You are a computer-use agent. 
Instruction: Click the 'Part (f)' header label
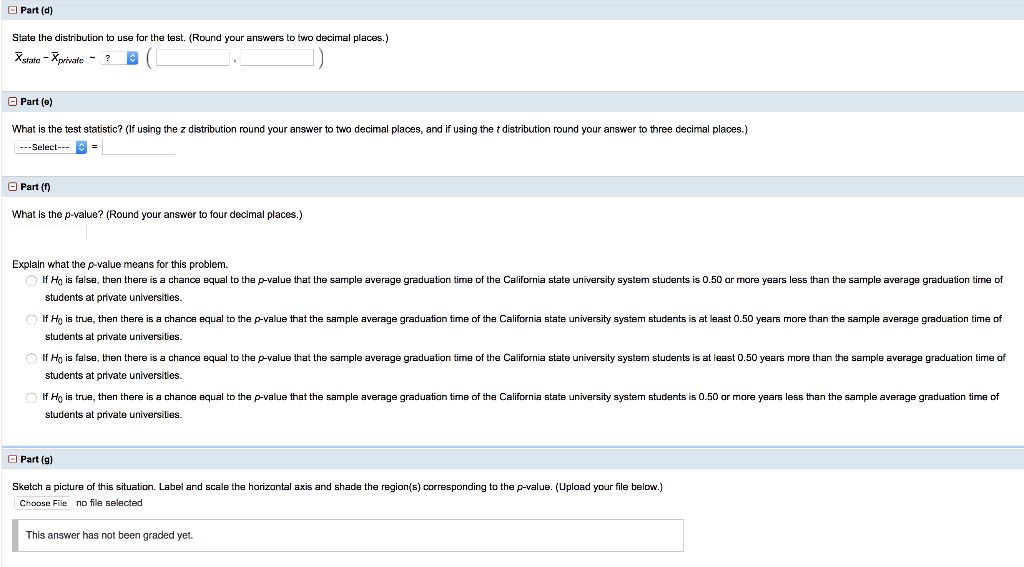tap(35, 187)
